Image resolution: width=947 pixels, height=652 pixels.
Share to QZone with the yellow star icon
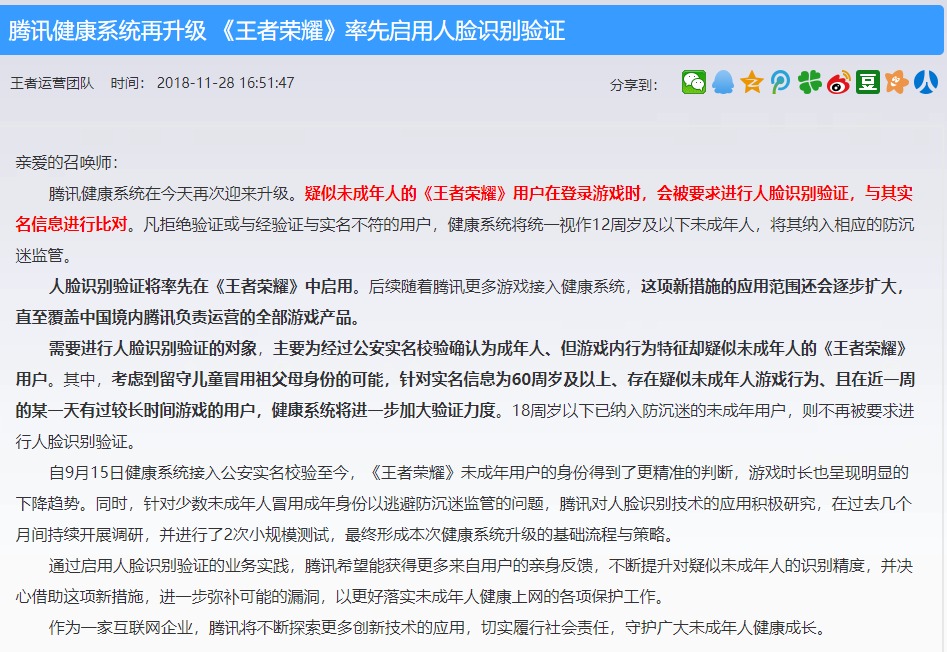tap(752, 82)
